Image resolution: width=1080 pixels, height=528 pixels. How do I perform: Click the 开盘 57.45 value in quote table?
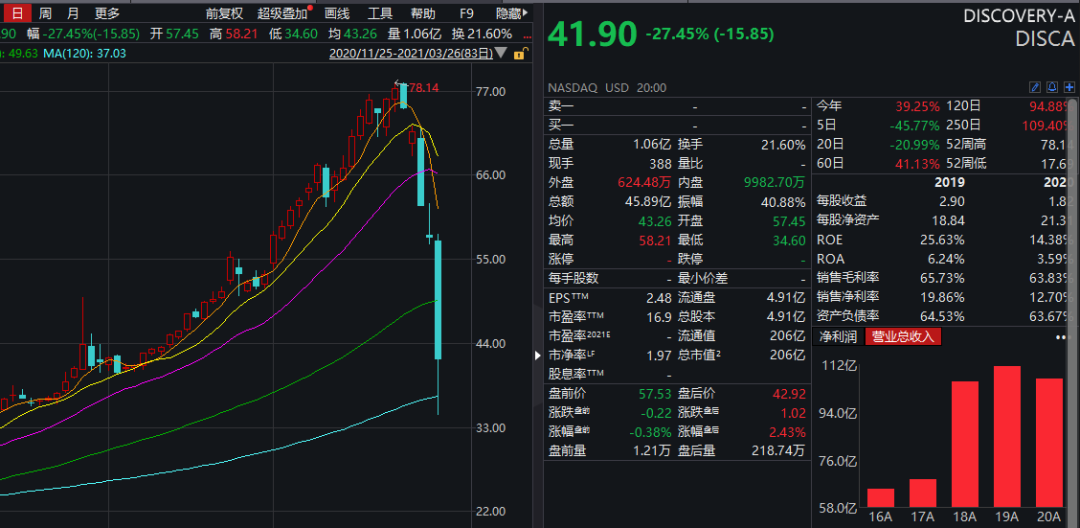(790, 221)
